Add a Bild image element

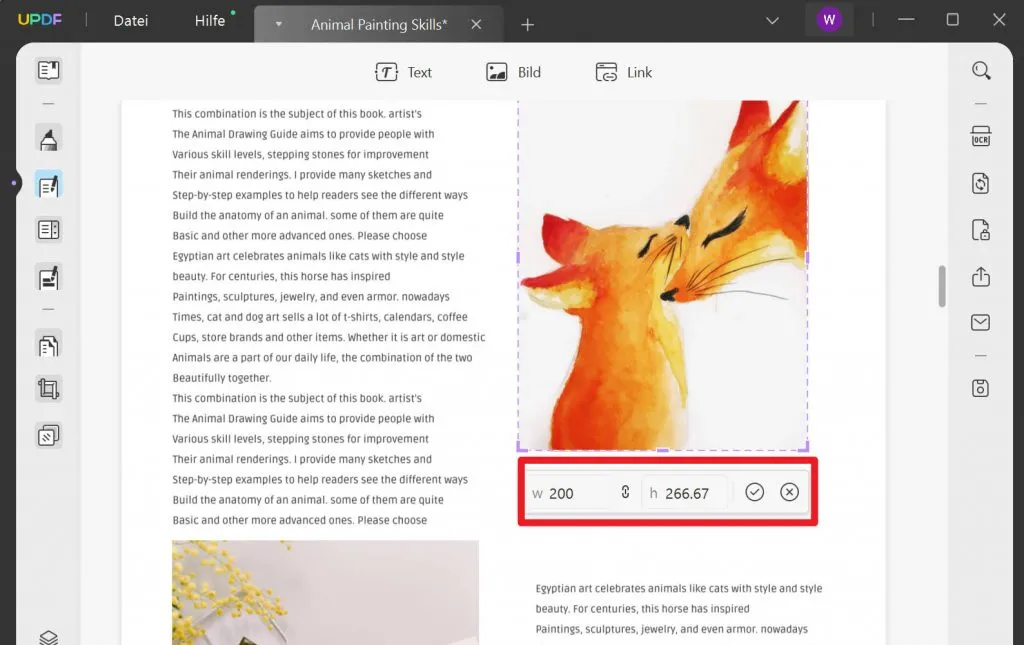pos(513,72)
